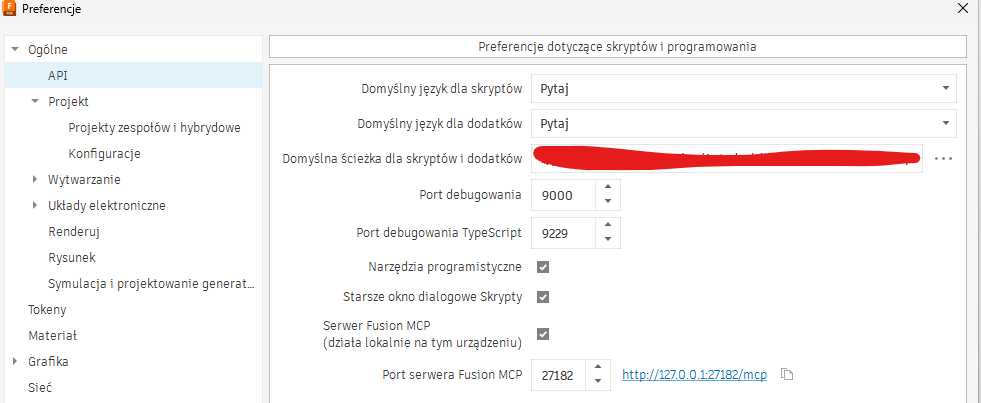Increase the Port debugowania value
The image size is (981, 403).
[x=607, y=188]
